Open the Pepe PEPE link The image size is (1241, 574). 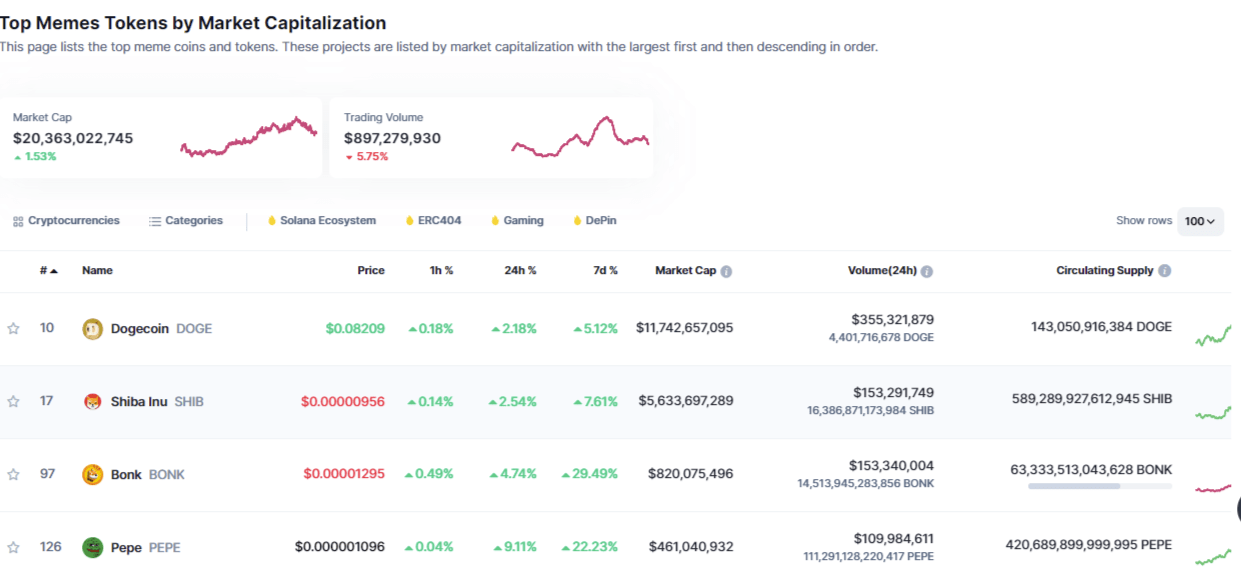coord(145,547)
